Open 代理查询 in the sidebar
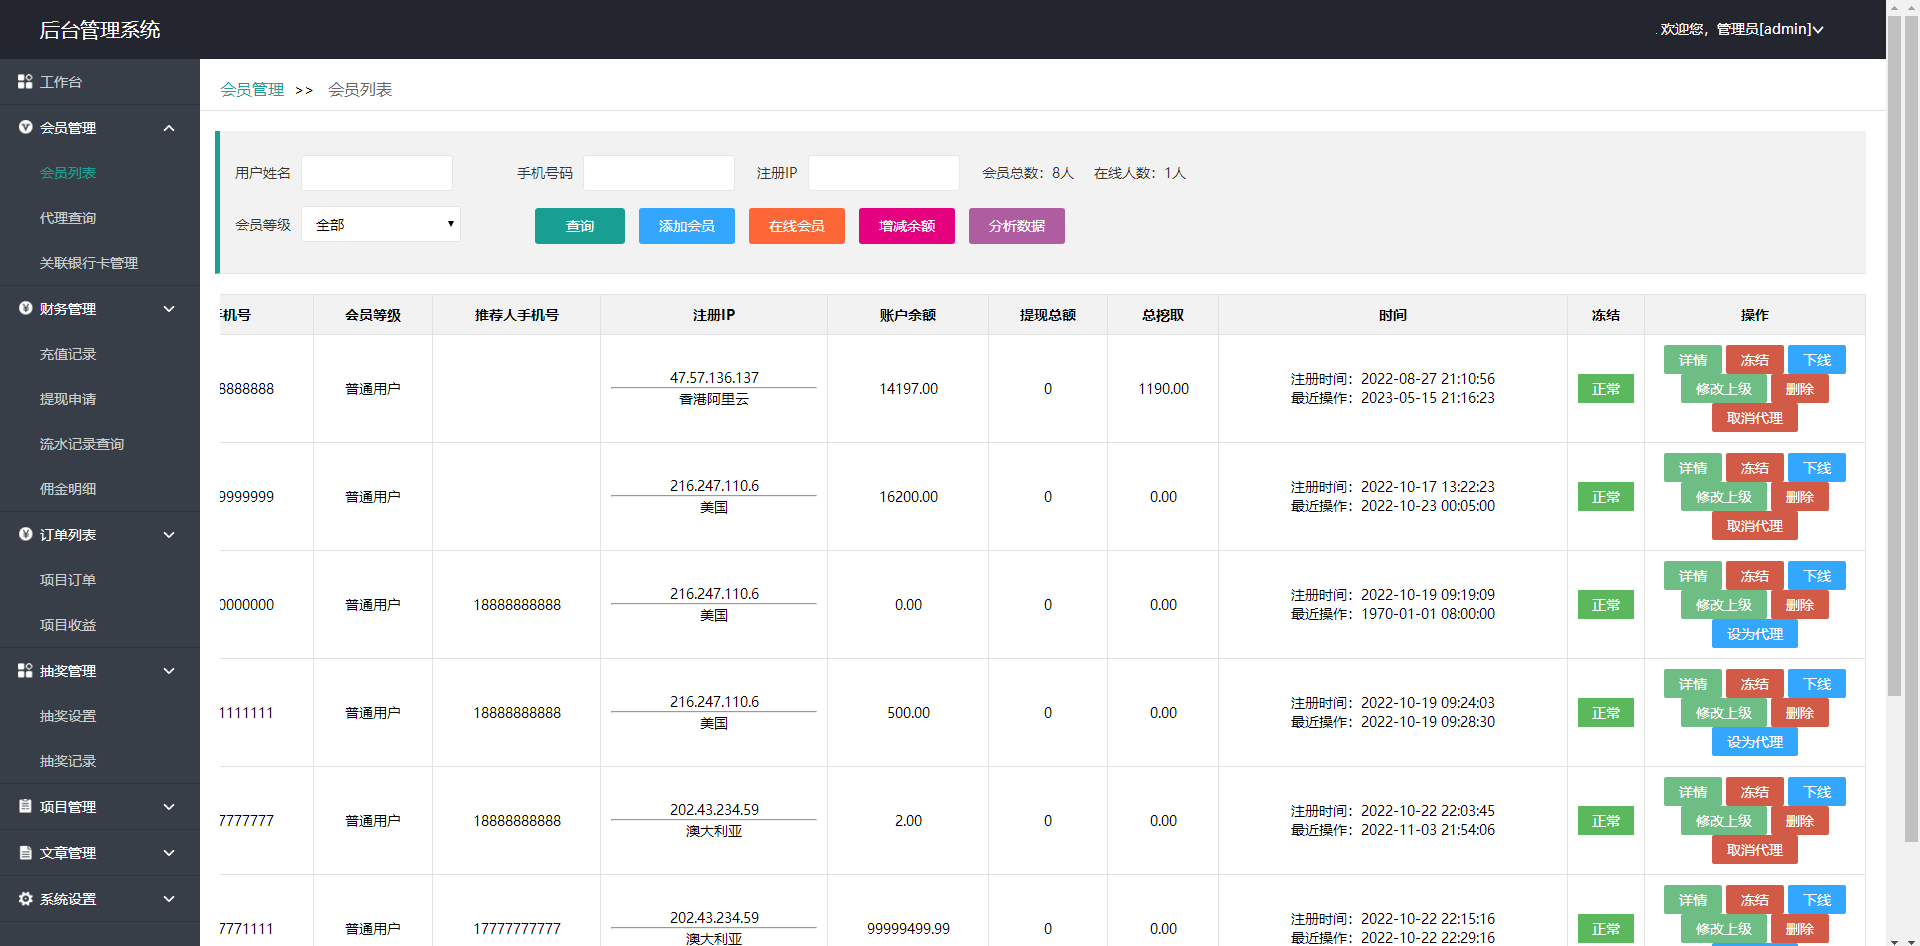Screen dimensions: 1920x946 (68, 218)
